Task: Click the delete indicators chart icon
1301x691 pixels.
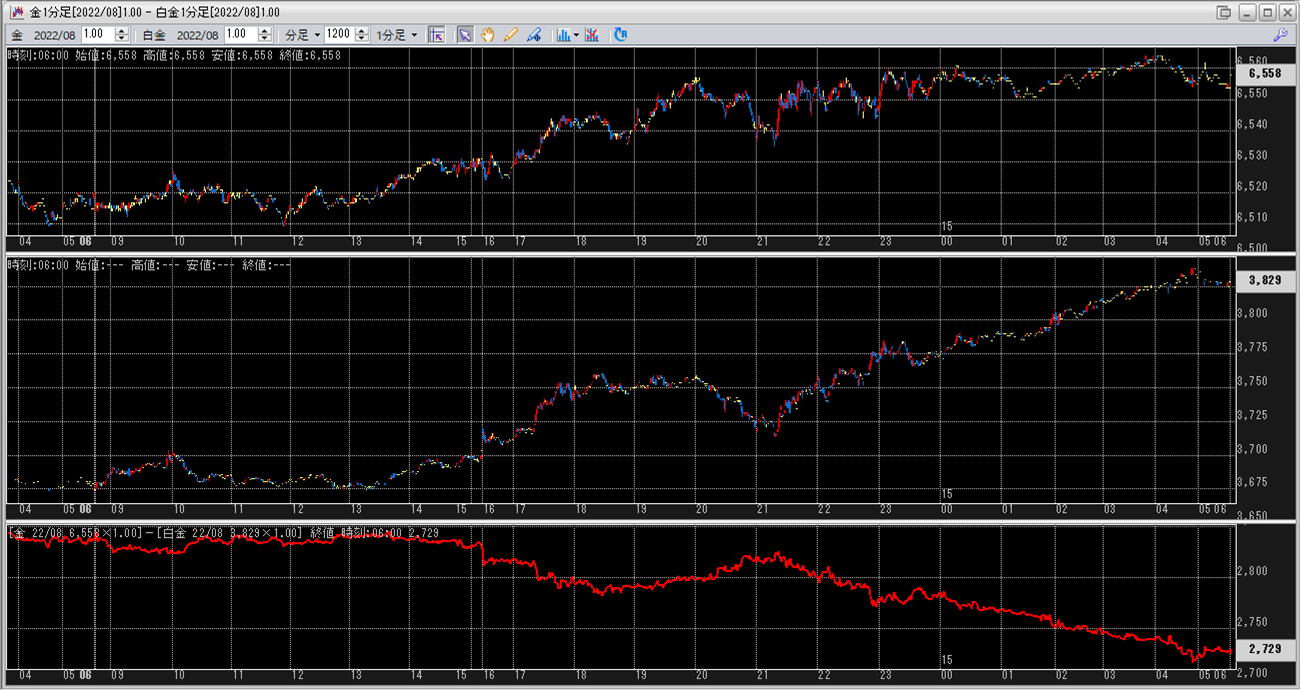Action: point(592,34)
